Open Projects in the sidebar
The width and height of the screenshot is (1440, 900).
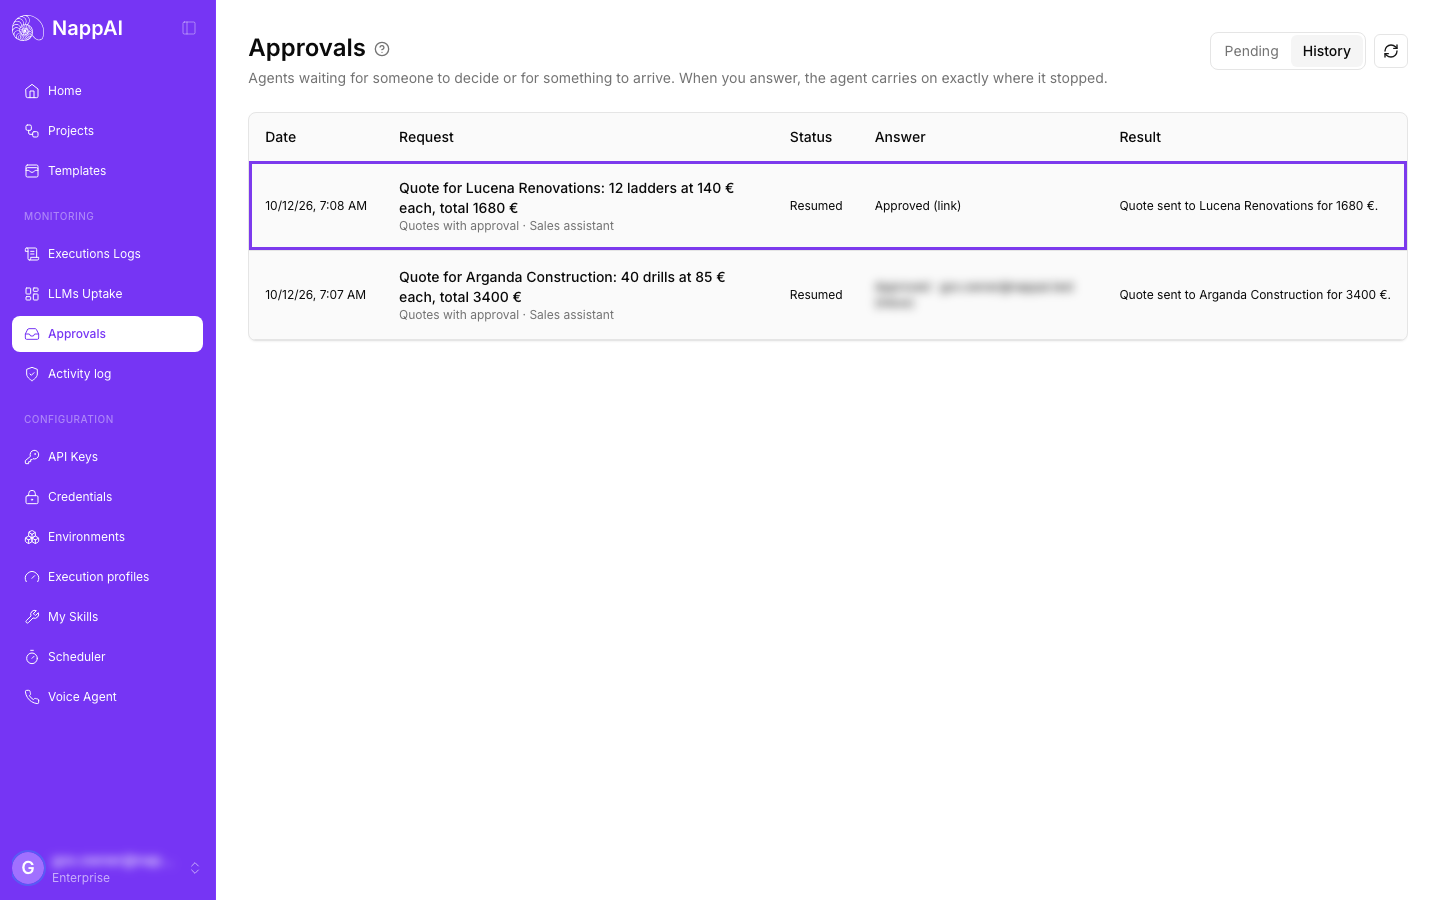107,131
